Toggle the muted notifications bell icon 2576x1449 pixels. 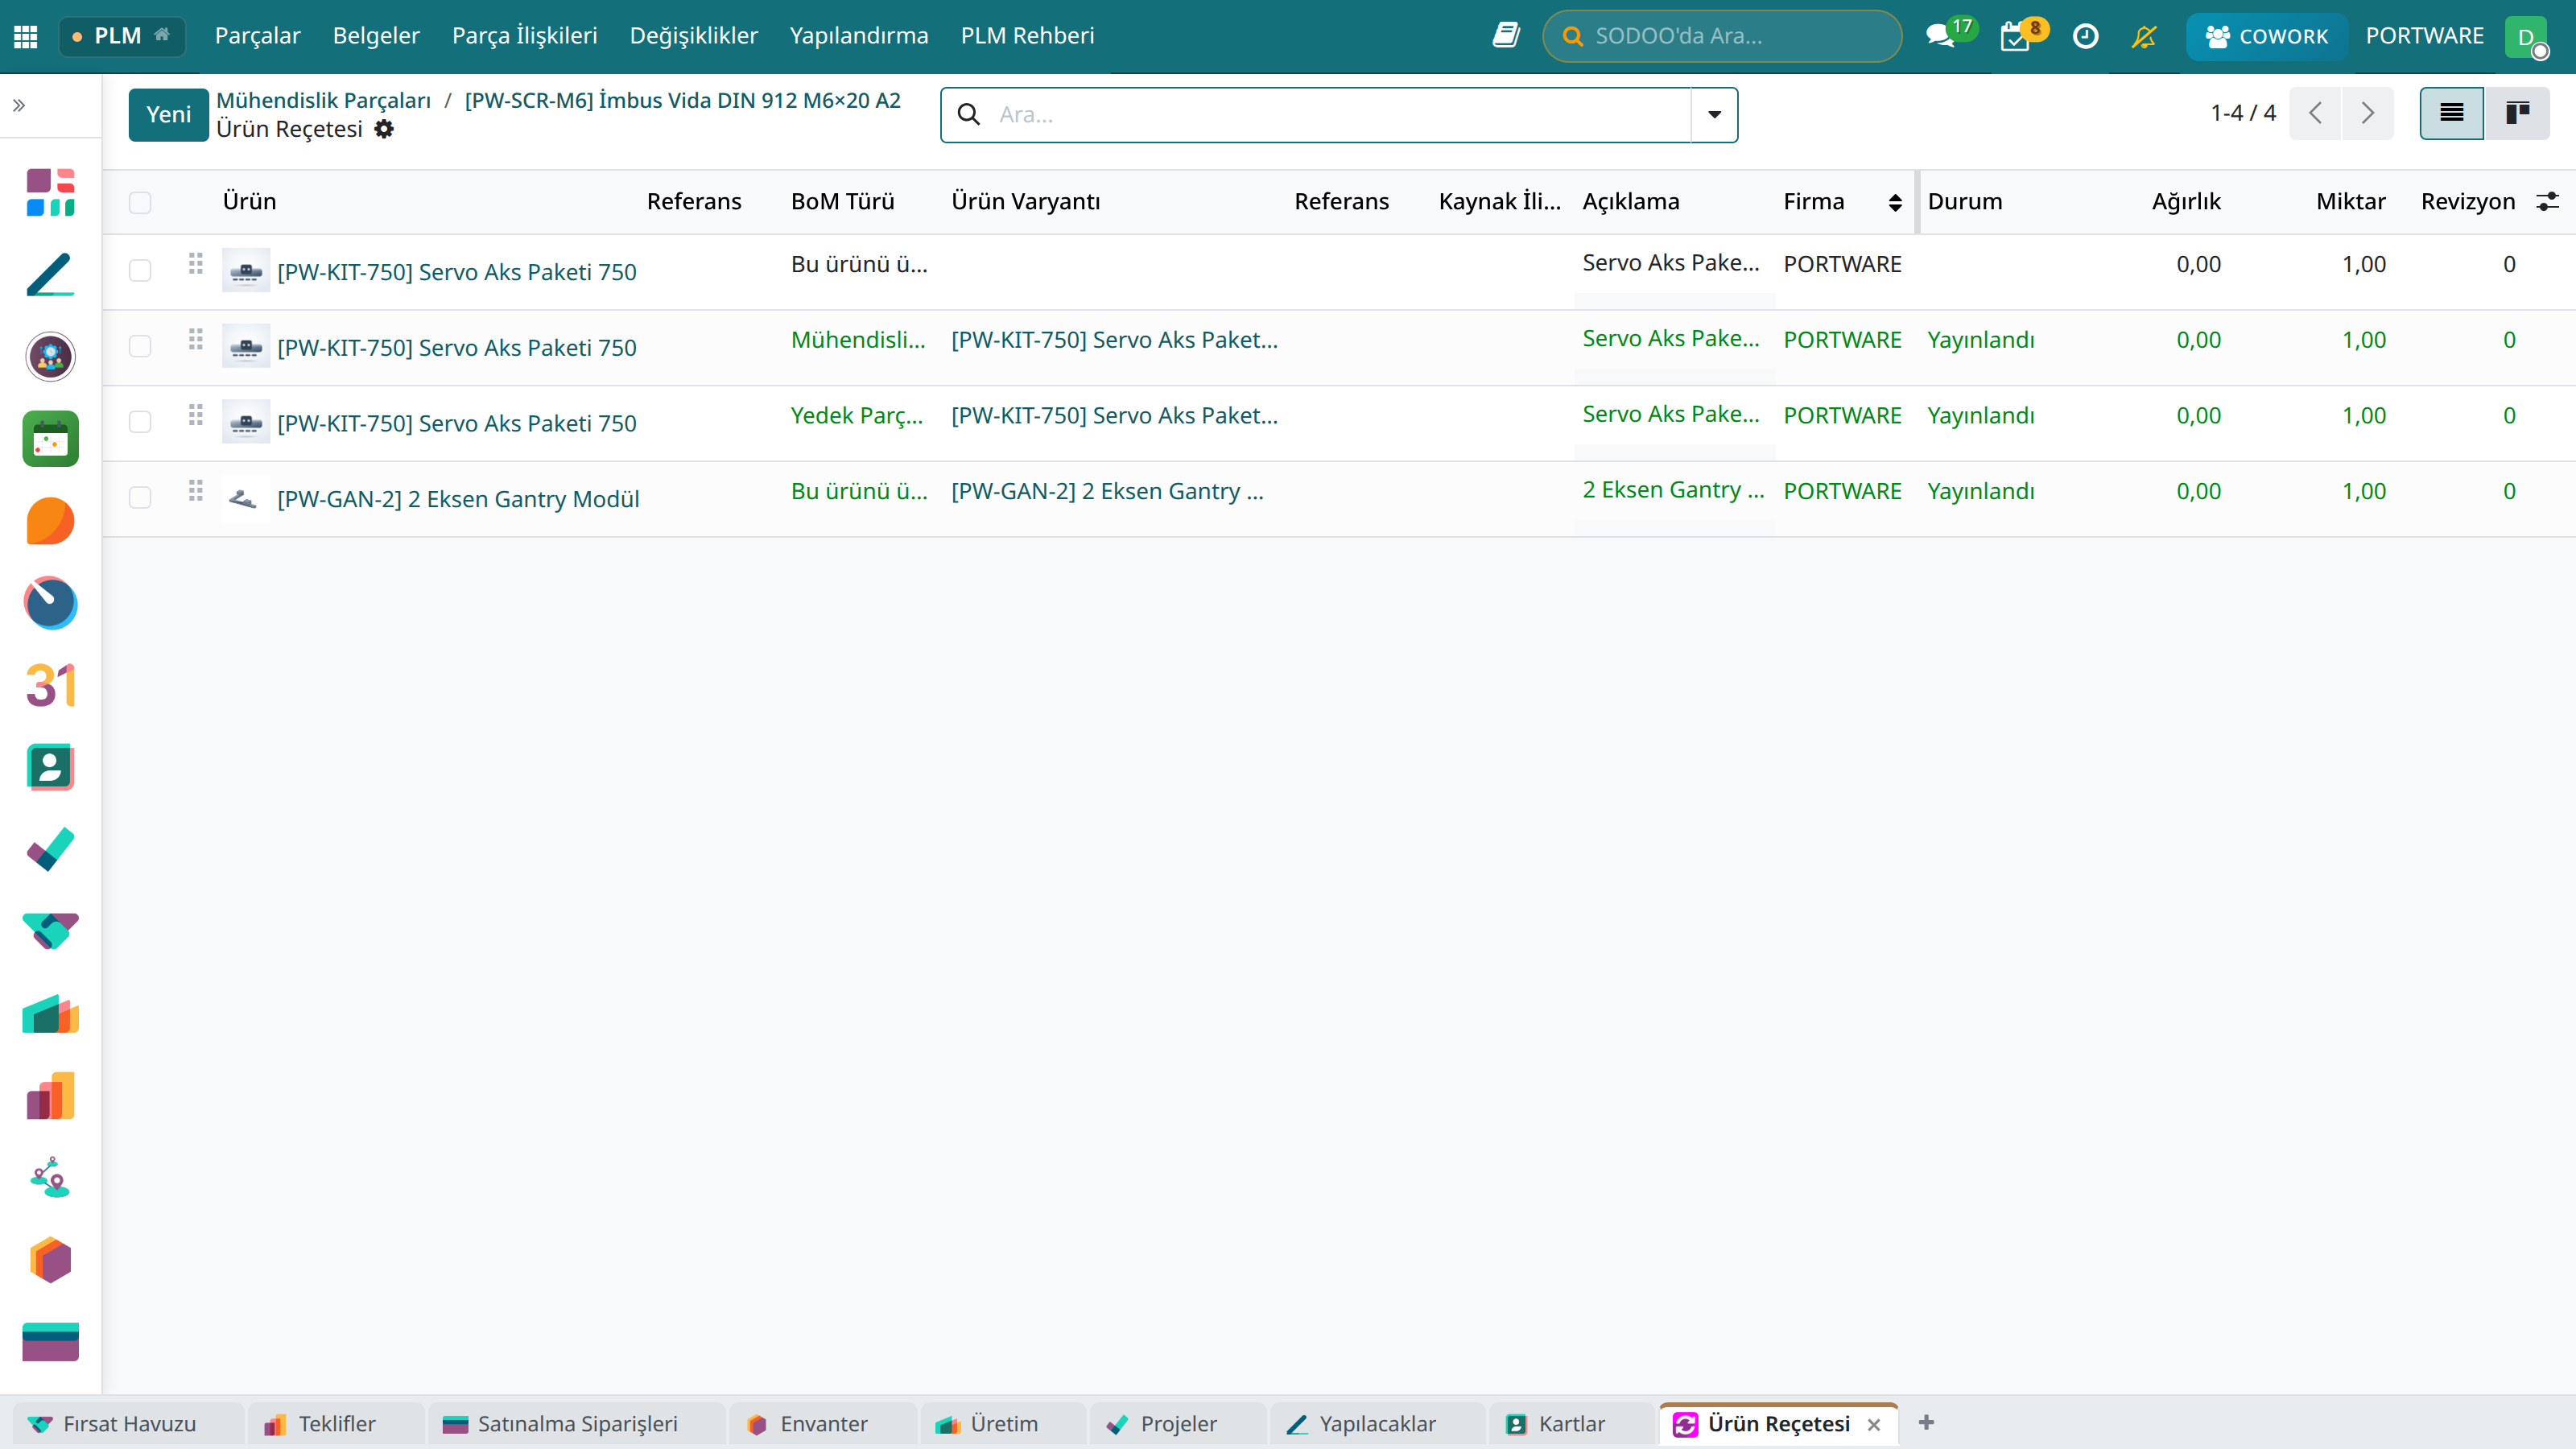click(x=2144, y=36)
